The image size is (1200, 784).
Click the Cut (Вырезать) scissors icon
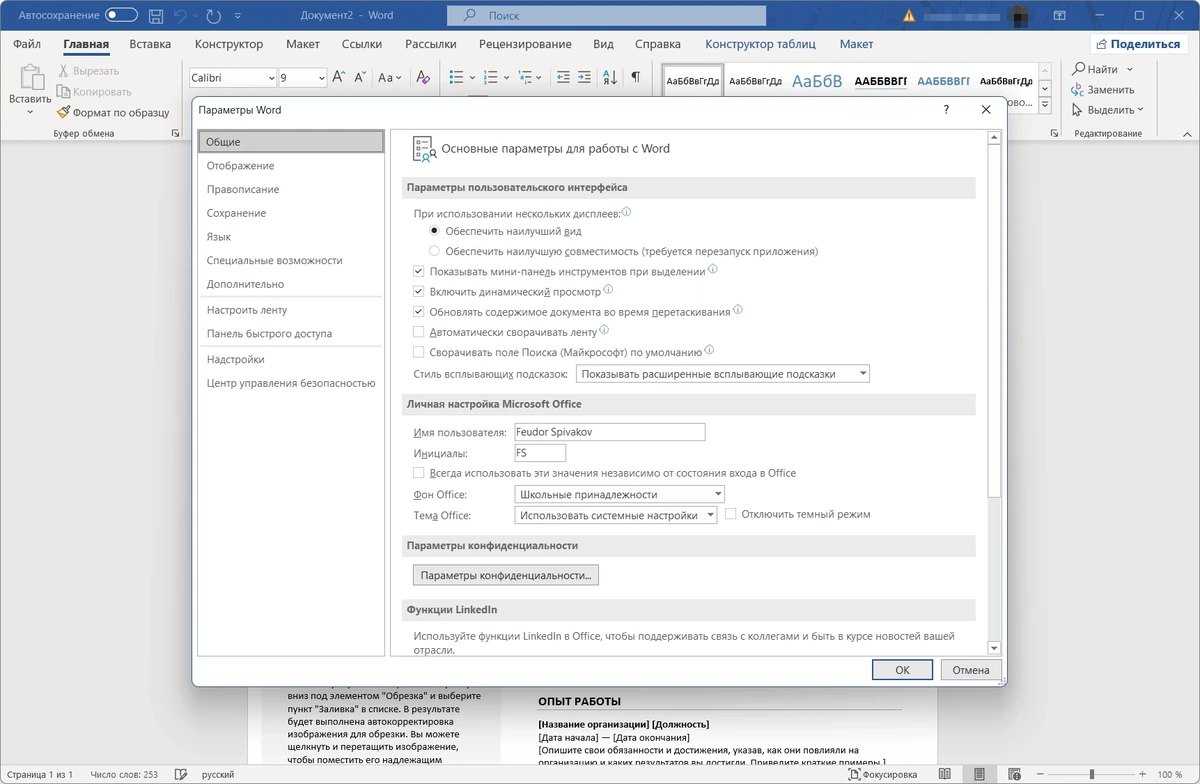(x=64, y=71)
